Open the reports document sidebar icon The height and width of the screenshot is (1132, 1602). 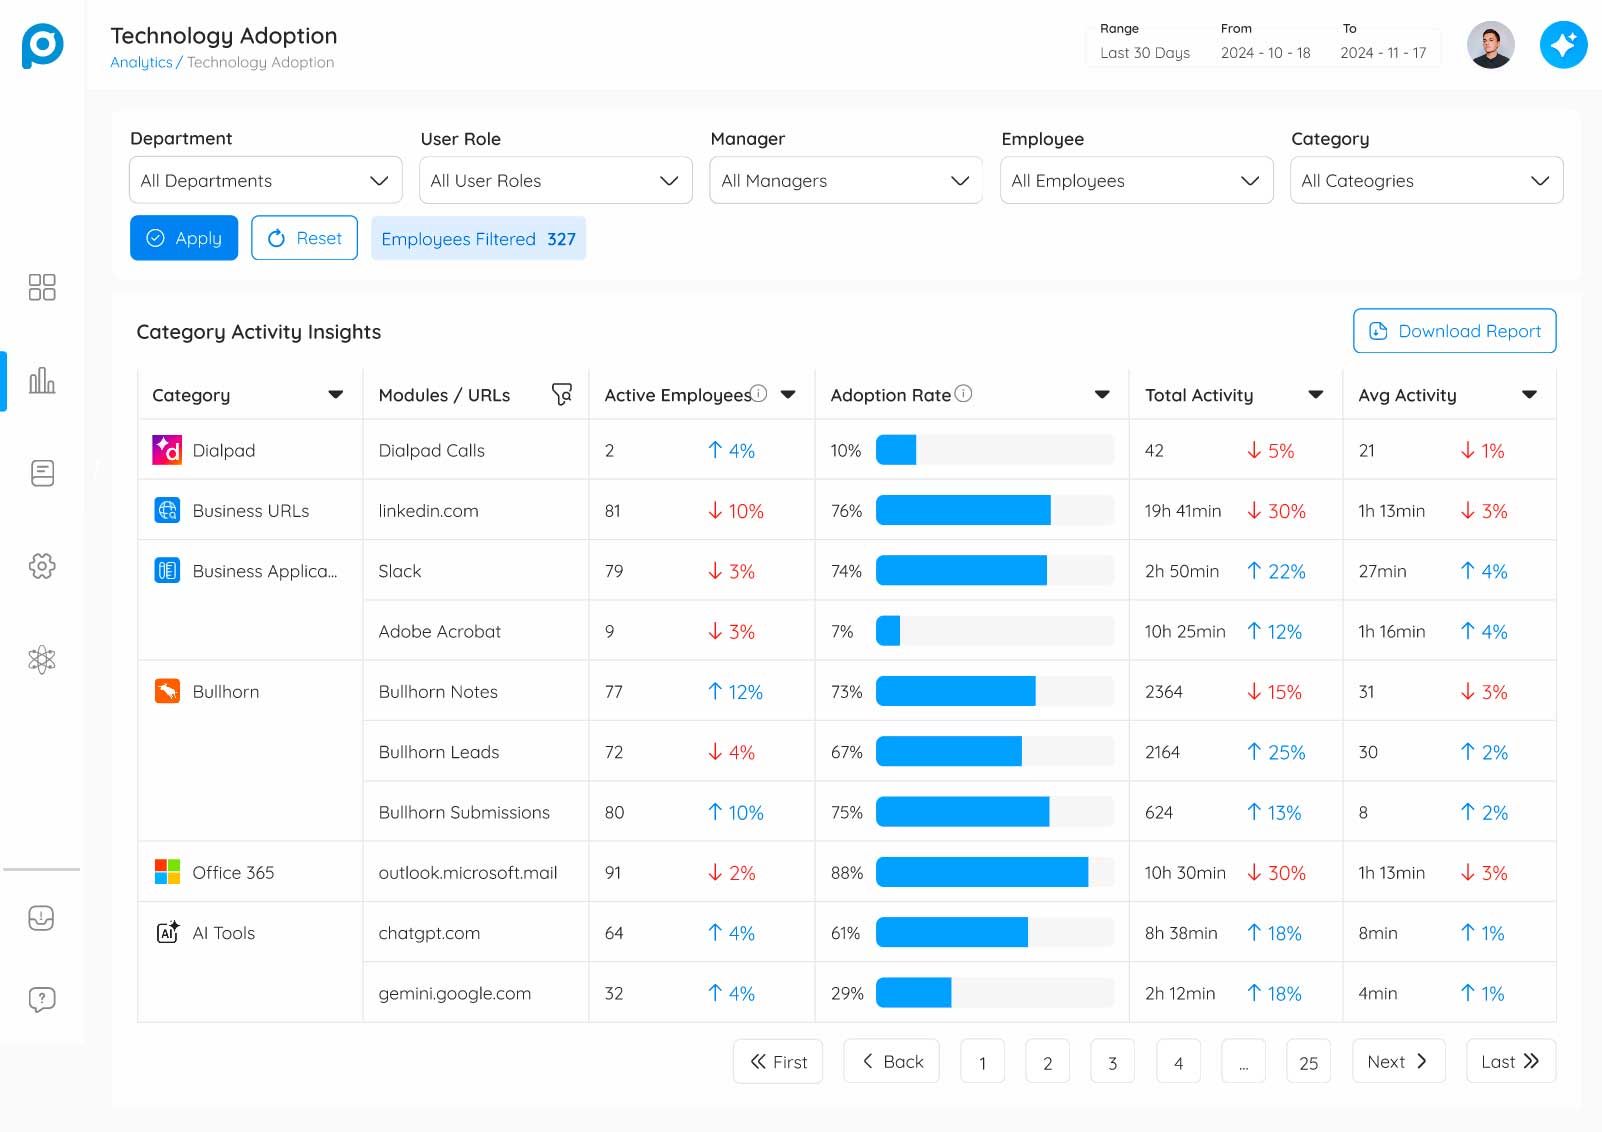pos(42,473)
